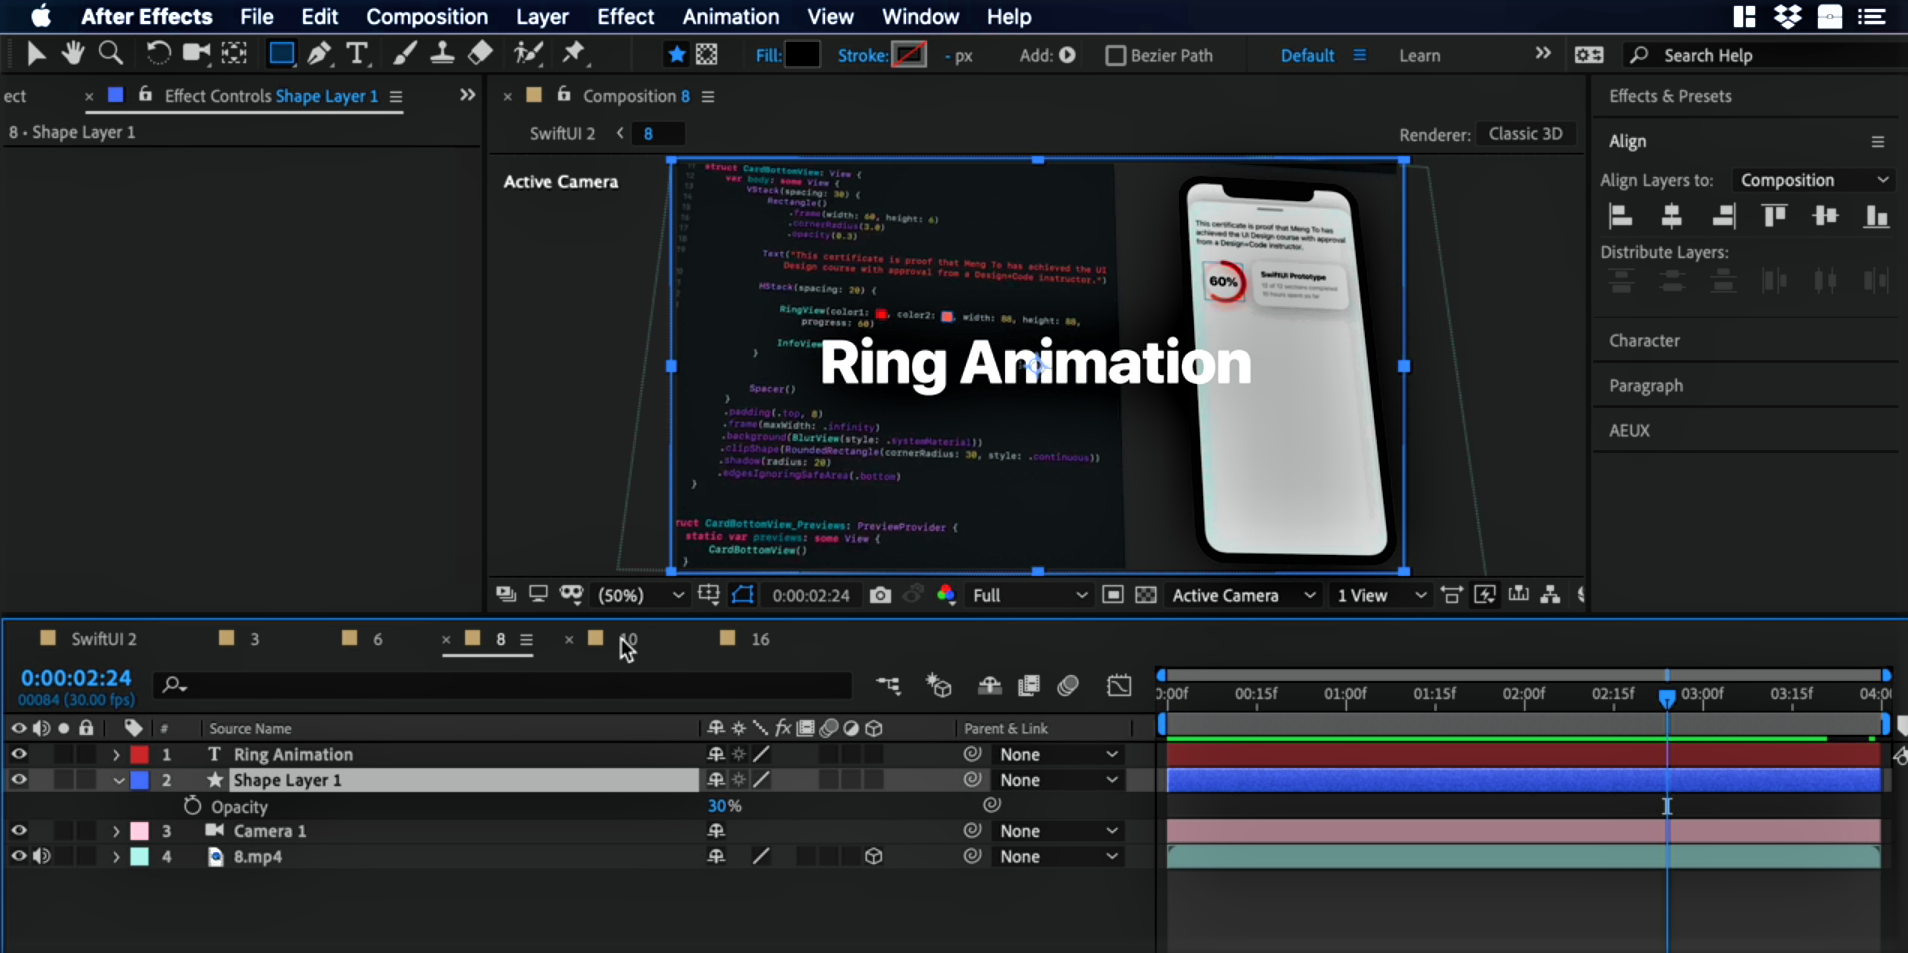Viewport: 1908px width, 953px height.
Task: Click the Take Snapshot camera icon
Action: pyautogui.click(x=880, y=595)
